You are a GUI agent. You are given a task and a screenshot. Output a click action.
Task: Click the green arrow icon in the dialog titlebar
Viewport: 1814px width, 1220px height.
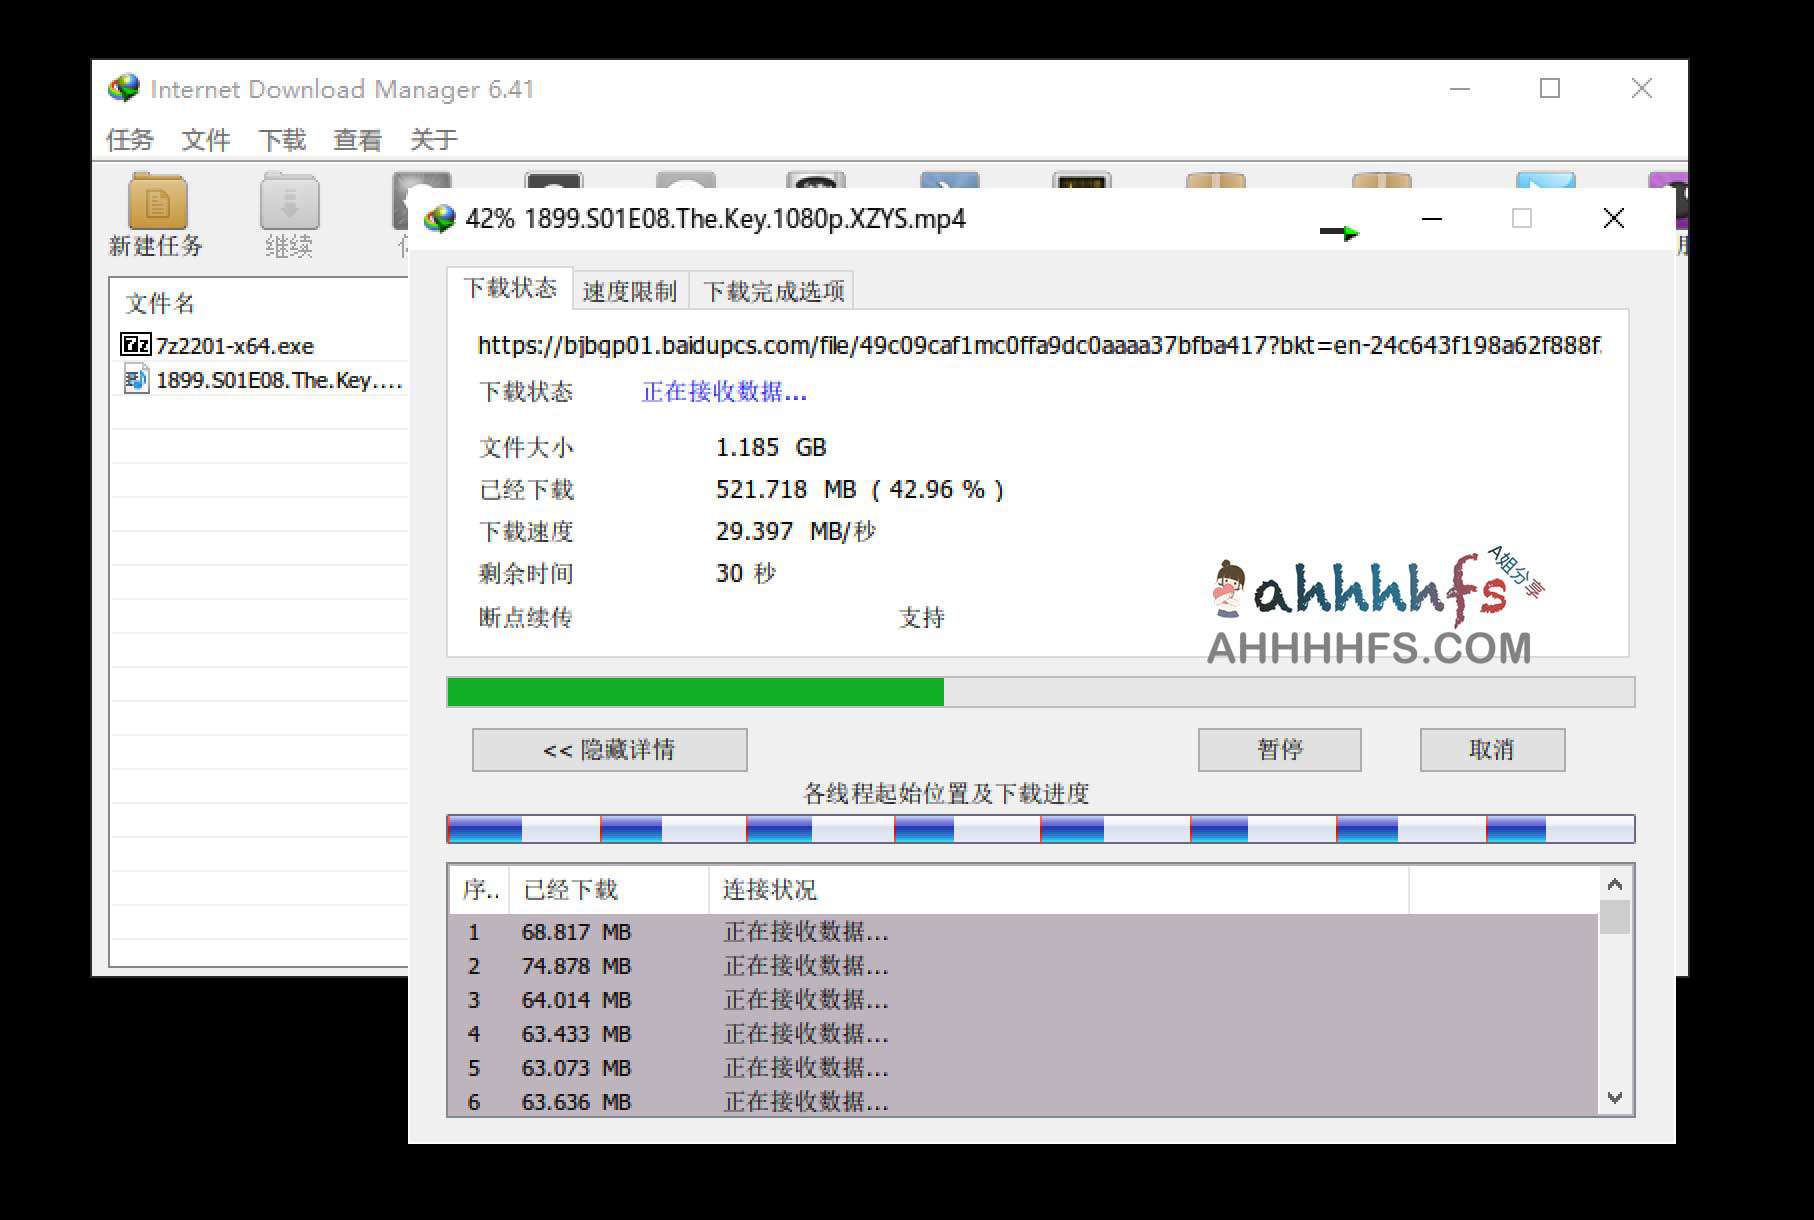pos(1341,232)
